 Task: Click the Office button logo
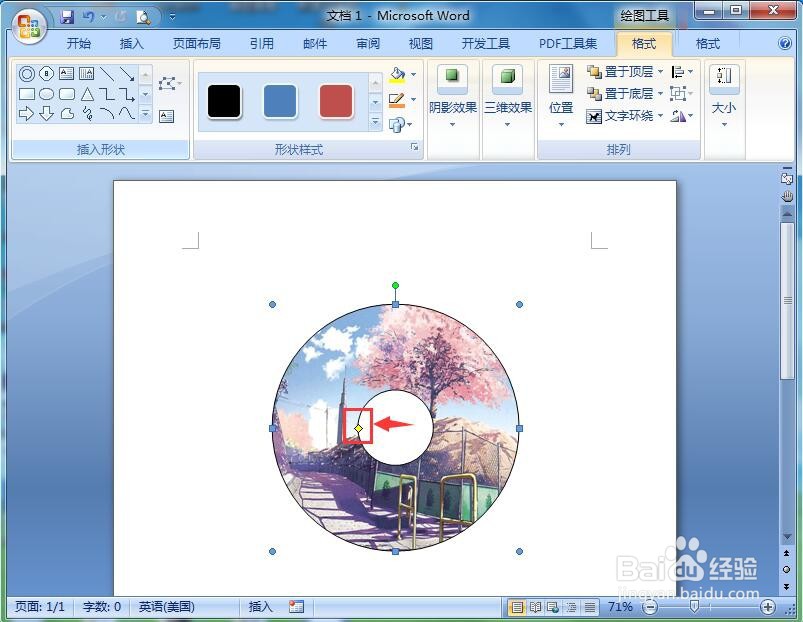click(x=28, y=27)
